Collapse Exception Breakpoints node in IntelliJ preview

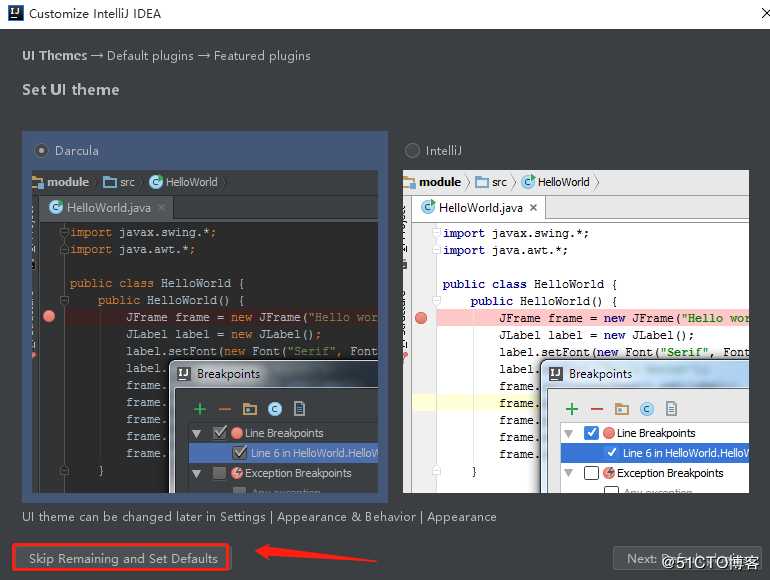click(x=569, y=474)
